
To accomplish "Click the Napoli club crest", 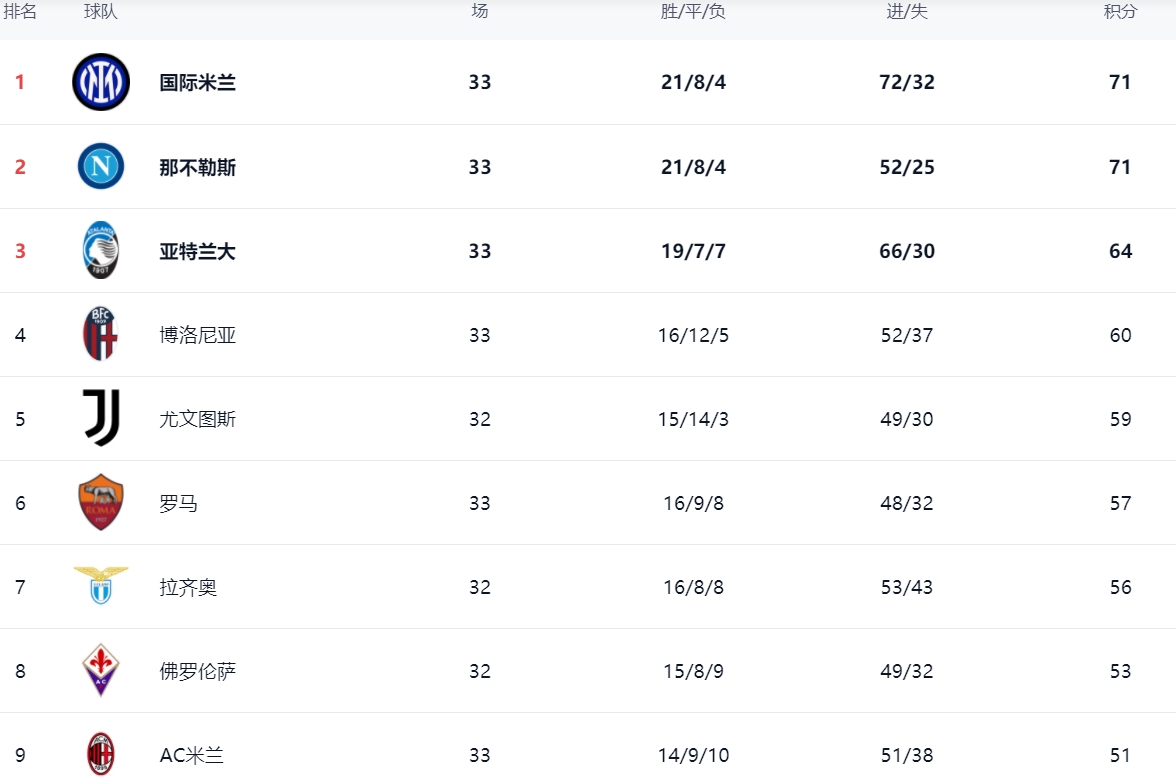I will [101, 166].
